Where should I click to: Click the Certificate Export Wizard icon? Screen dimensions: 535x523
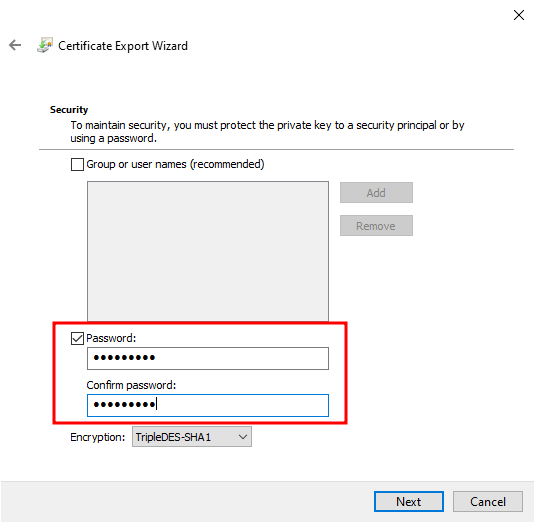pos(45,45)
